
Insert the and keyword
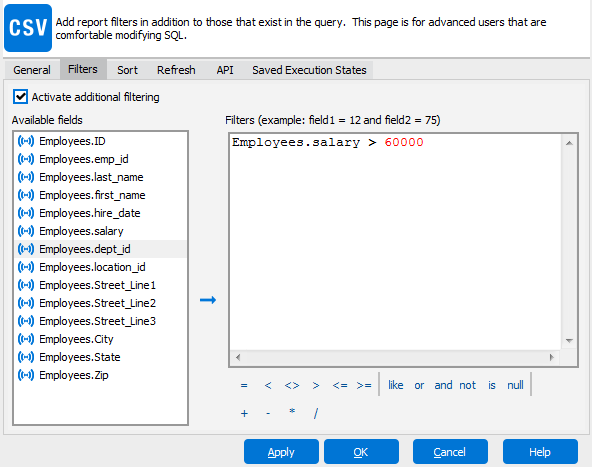click(x=443, y=385)
